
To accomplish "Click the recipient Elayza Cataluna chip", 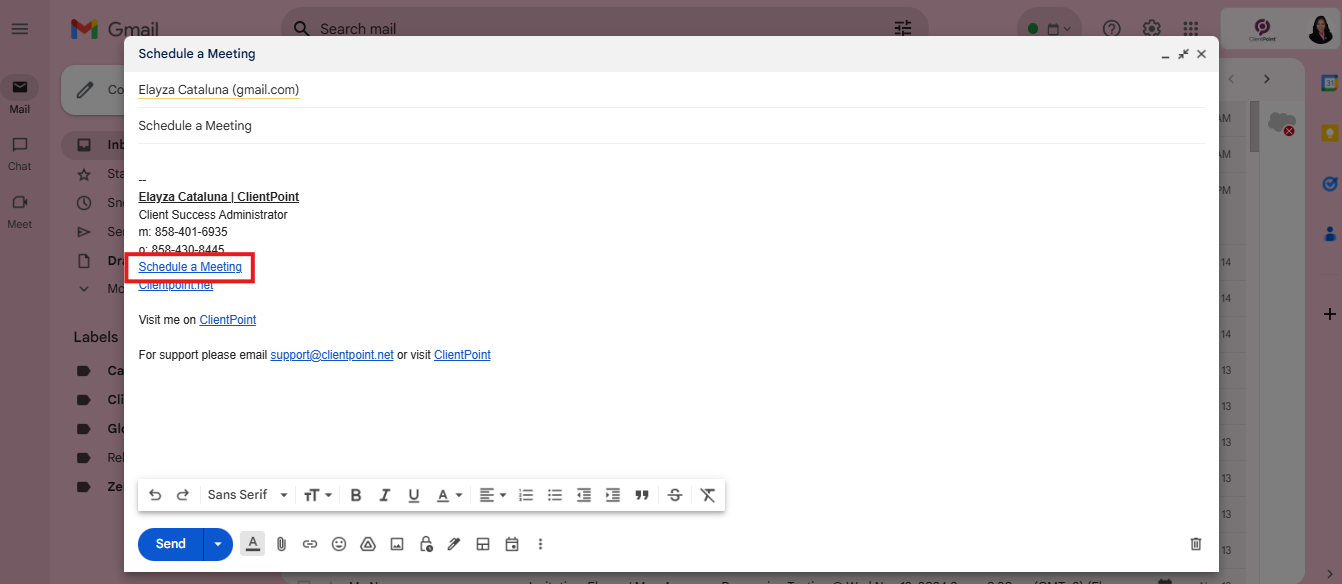I will (x=218, y=90).
